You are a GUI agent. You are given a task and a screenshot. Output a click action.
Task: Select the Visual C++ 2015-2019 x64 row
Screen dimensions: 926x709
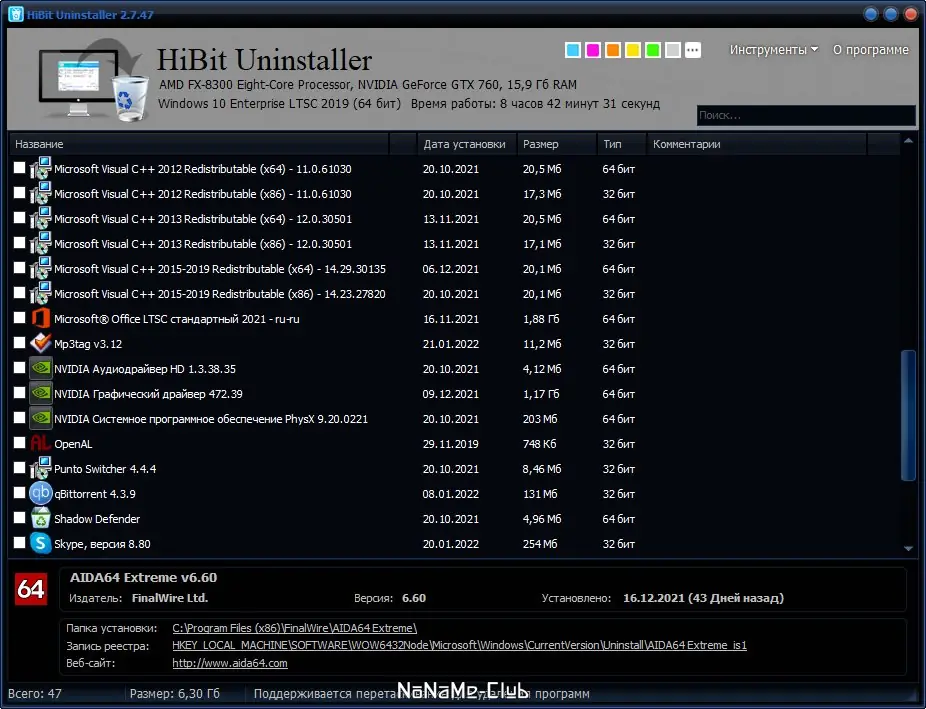pyautogui.click(x=455, y=269)
